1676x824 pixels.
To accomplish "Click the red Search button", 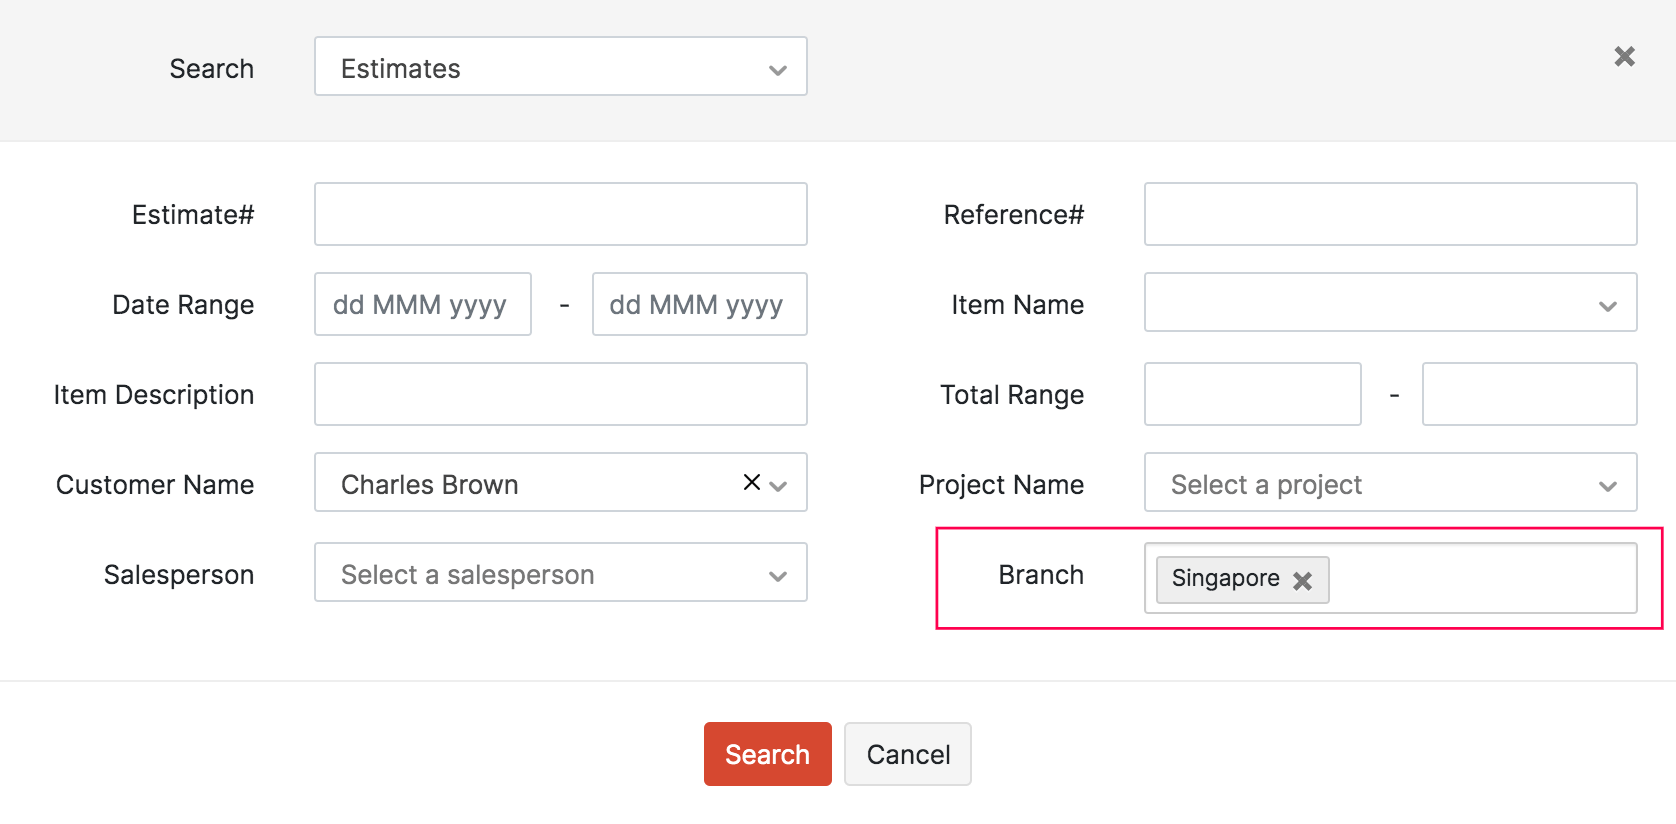I will click(x=767, y=754).
